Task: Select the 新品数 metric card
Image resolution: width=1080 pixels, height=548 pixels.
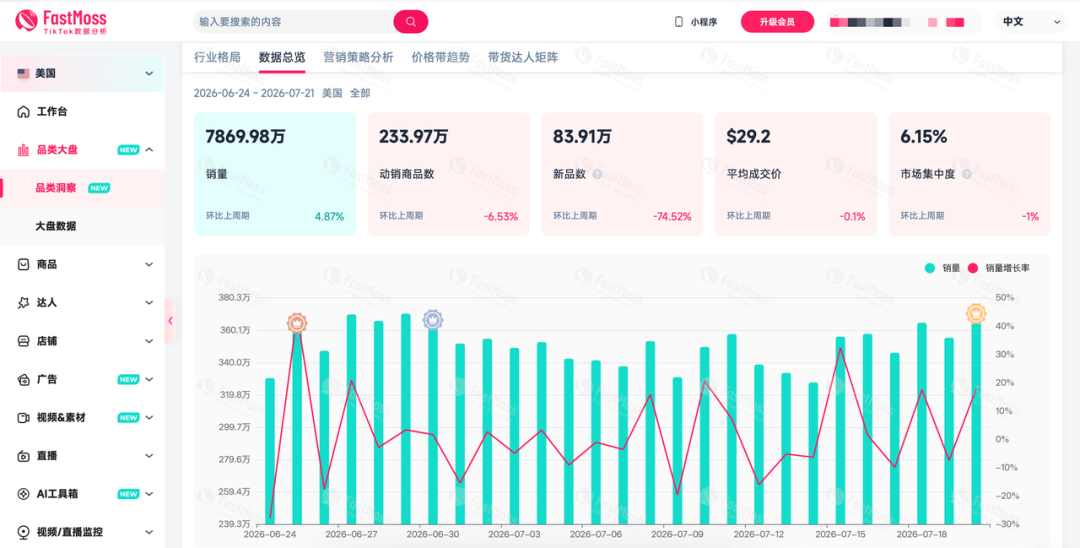Action: [x=622, y=174]
